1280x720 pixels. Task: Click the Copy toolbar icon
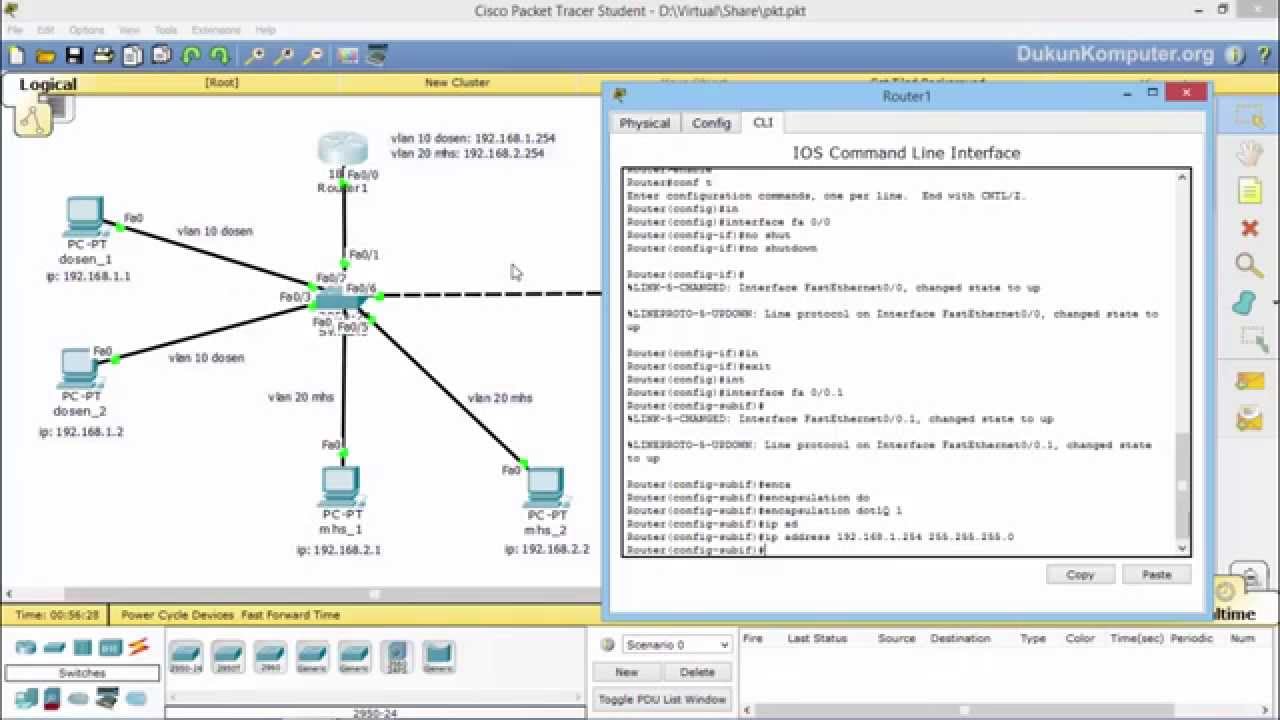tap(133, 56)
